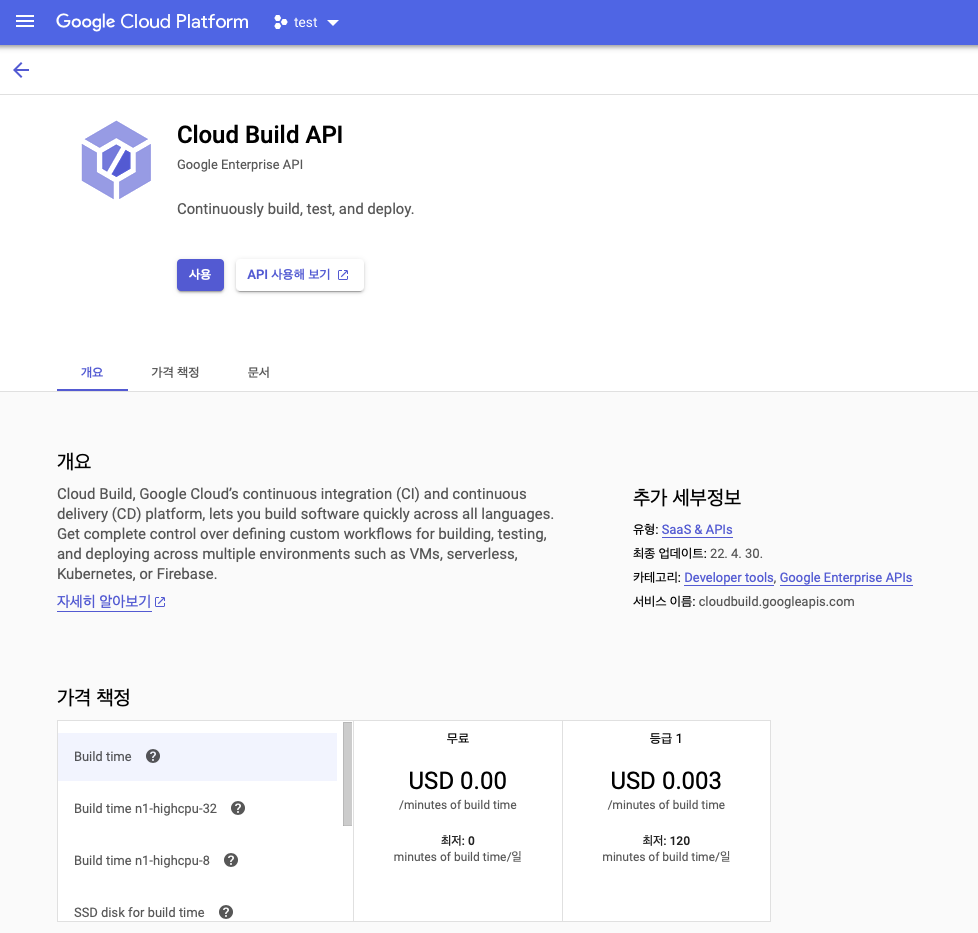Click the USD 0.00 free tier price

458,781
